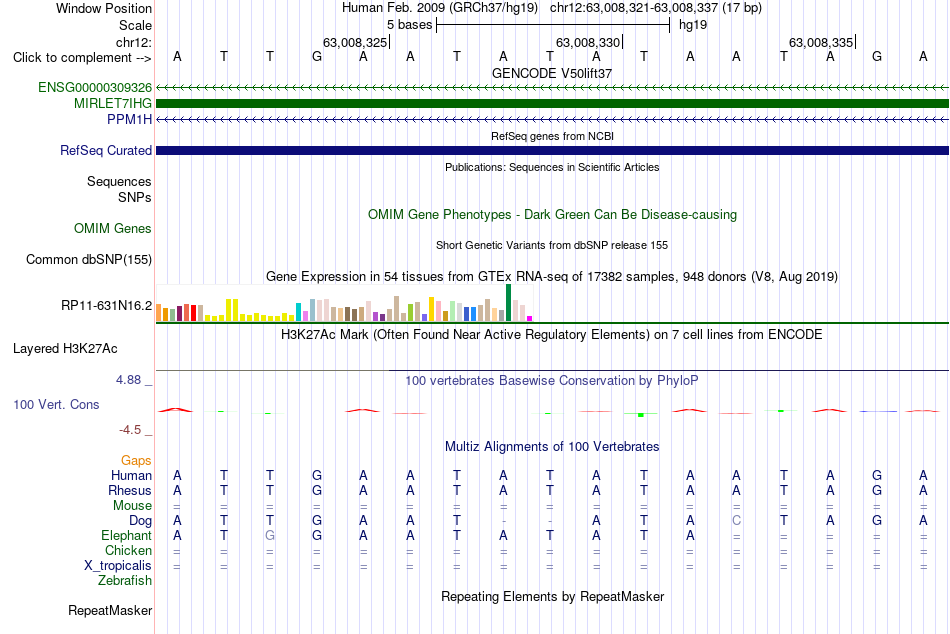This screenshot has height=634, width=950.
Task: Click the Common dbSNP(155) label
Action: [x=88, y=259]
